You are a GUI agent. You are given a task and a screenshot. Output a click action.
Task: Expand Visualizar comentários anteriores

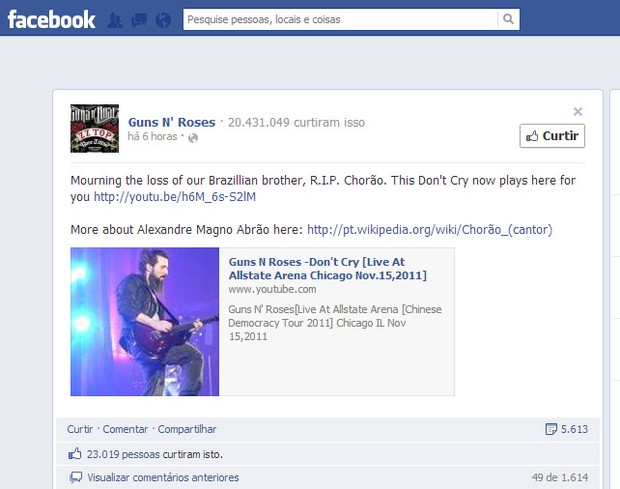(x=163, y=478)
